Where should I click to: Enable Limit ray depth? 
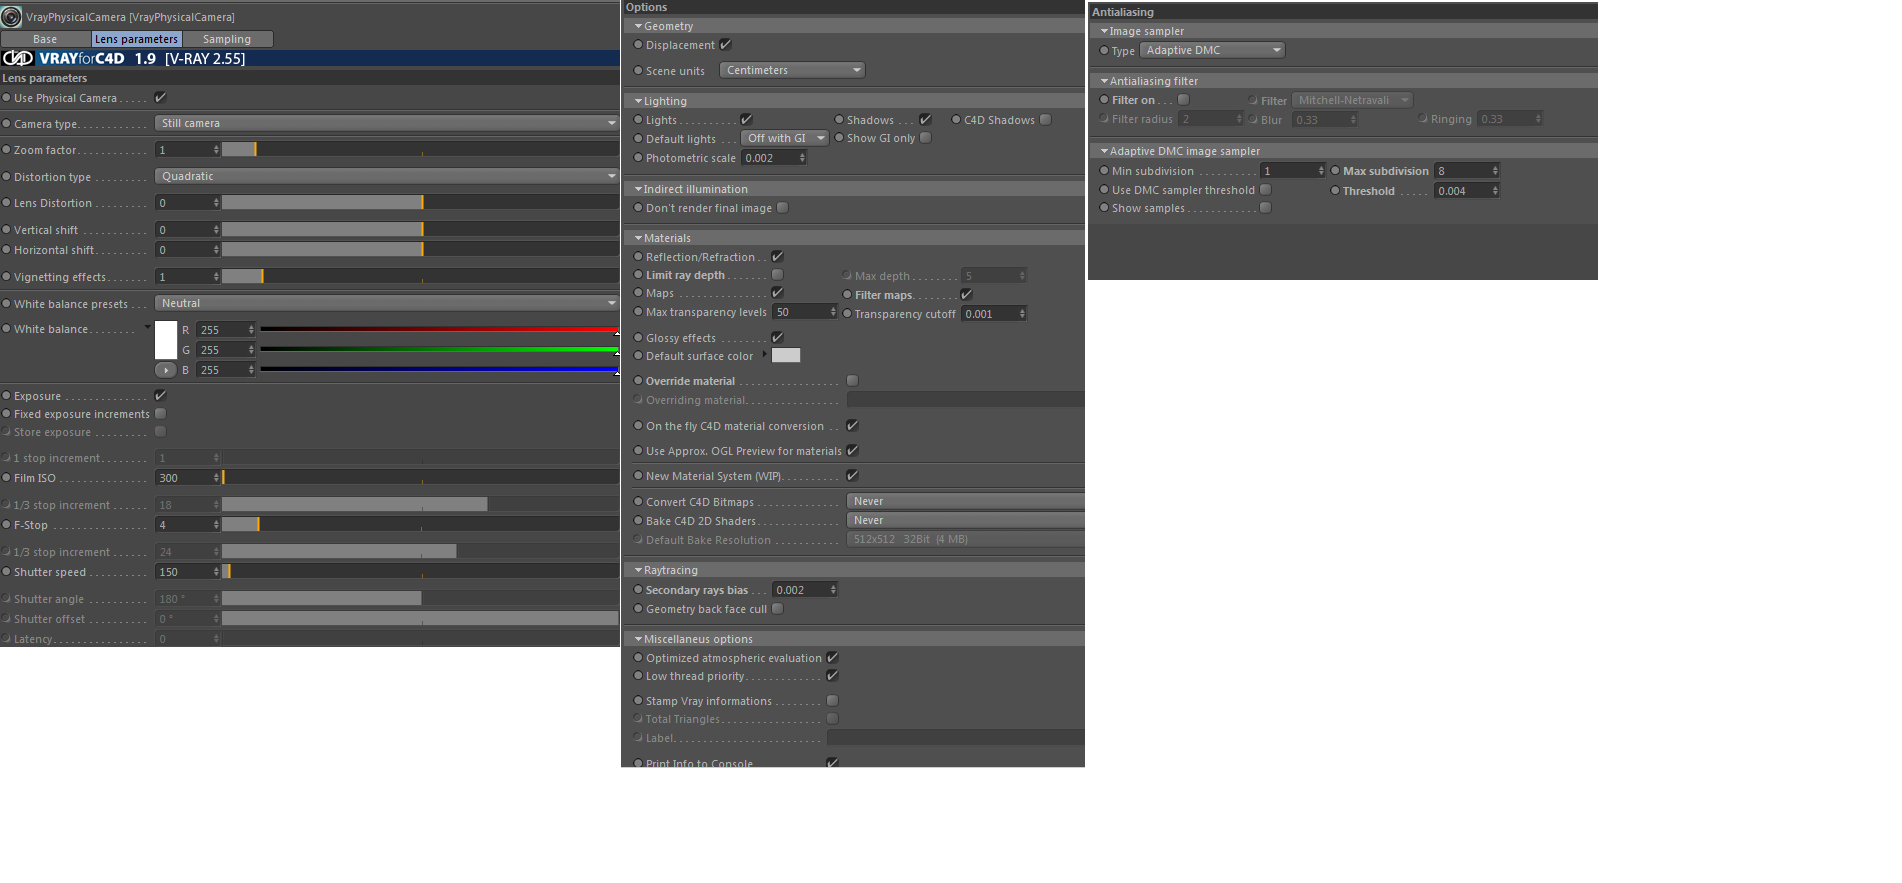point(778,275)
